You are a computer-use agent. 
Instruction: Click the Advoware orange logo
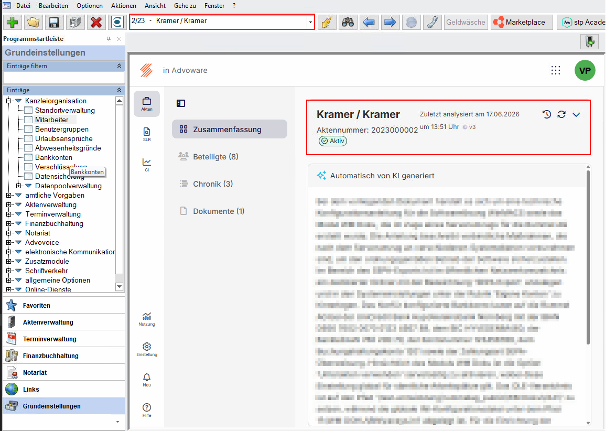[146, 70]
